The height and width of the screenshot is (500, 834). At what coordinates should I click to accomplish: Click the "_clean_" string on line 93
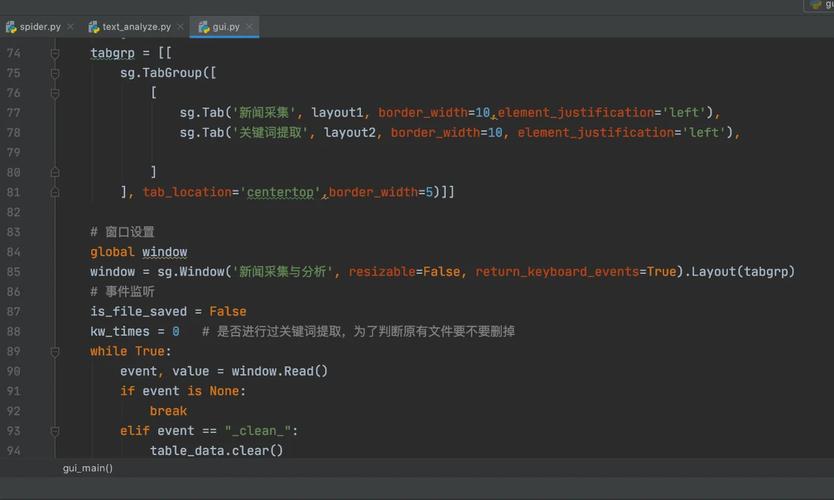(257, 431)
